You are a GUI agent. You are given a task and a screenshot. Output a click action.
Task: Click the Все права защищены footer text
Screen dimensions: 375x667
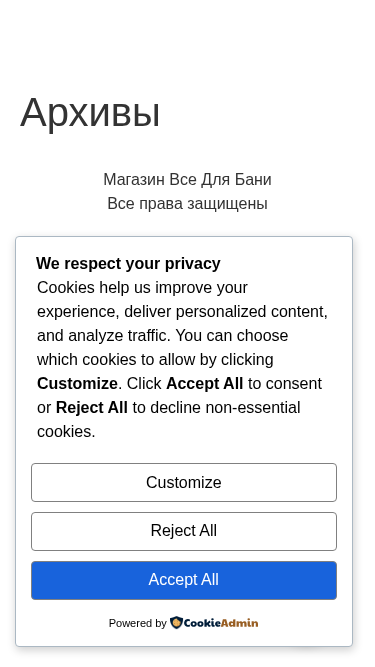187,203
